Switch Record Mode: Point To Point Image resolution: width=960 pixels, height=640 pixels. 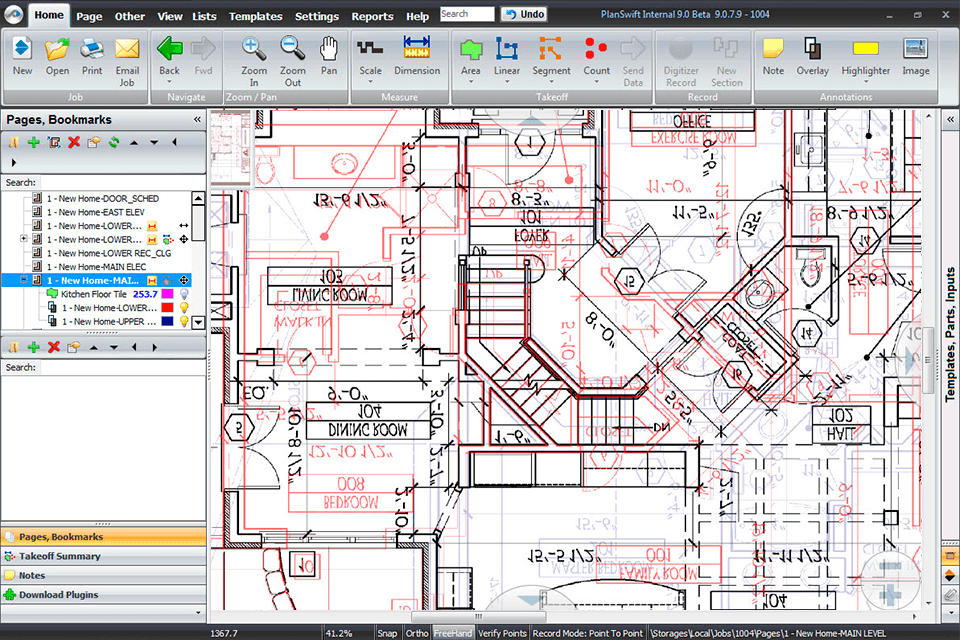588,633
